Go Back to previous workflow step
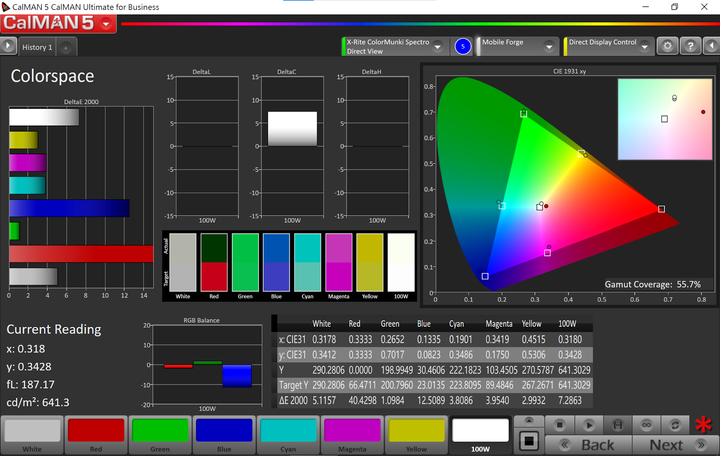This screenshot has width=720, height=456. point(589,445)
